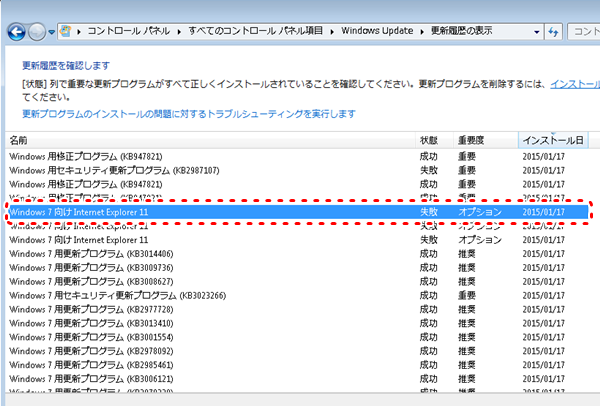Click オプション in the highlighted Internet Explorer row
600x406 pixels.
pos(480,212)
